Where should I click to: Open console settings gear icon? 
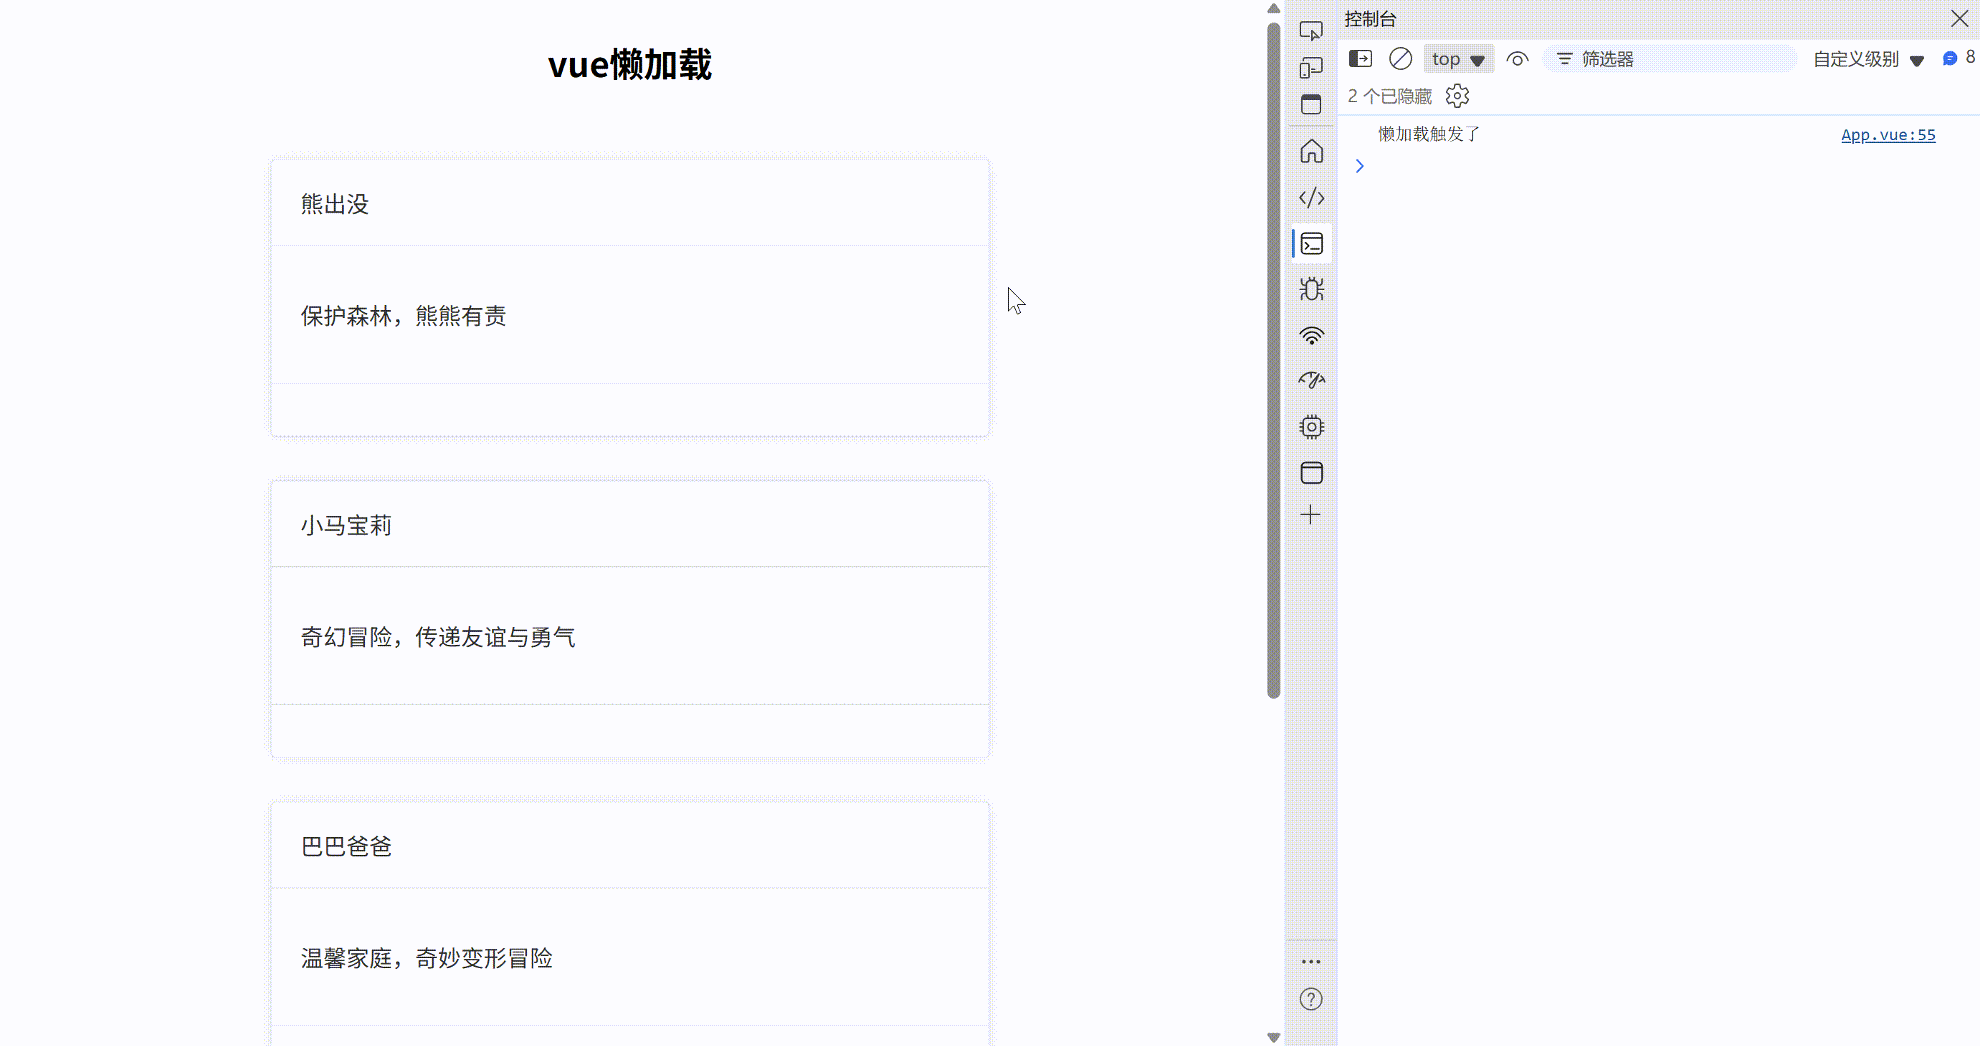pos(1457,96)
